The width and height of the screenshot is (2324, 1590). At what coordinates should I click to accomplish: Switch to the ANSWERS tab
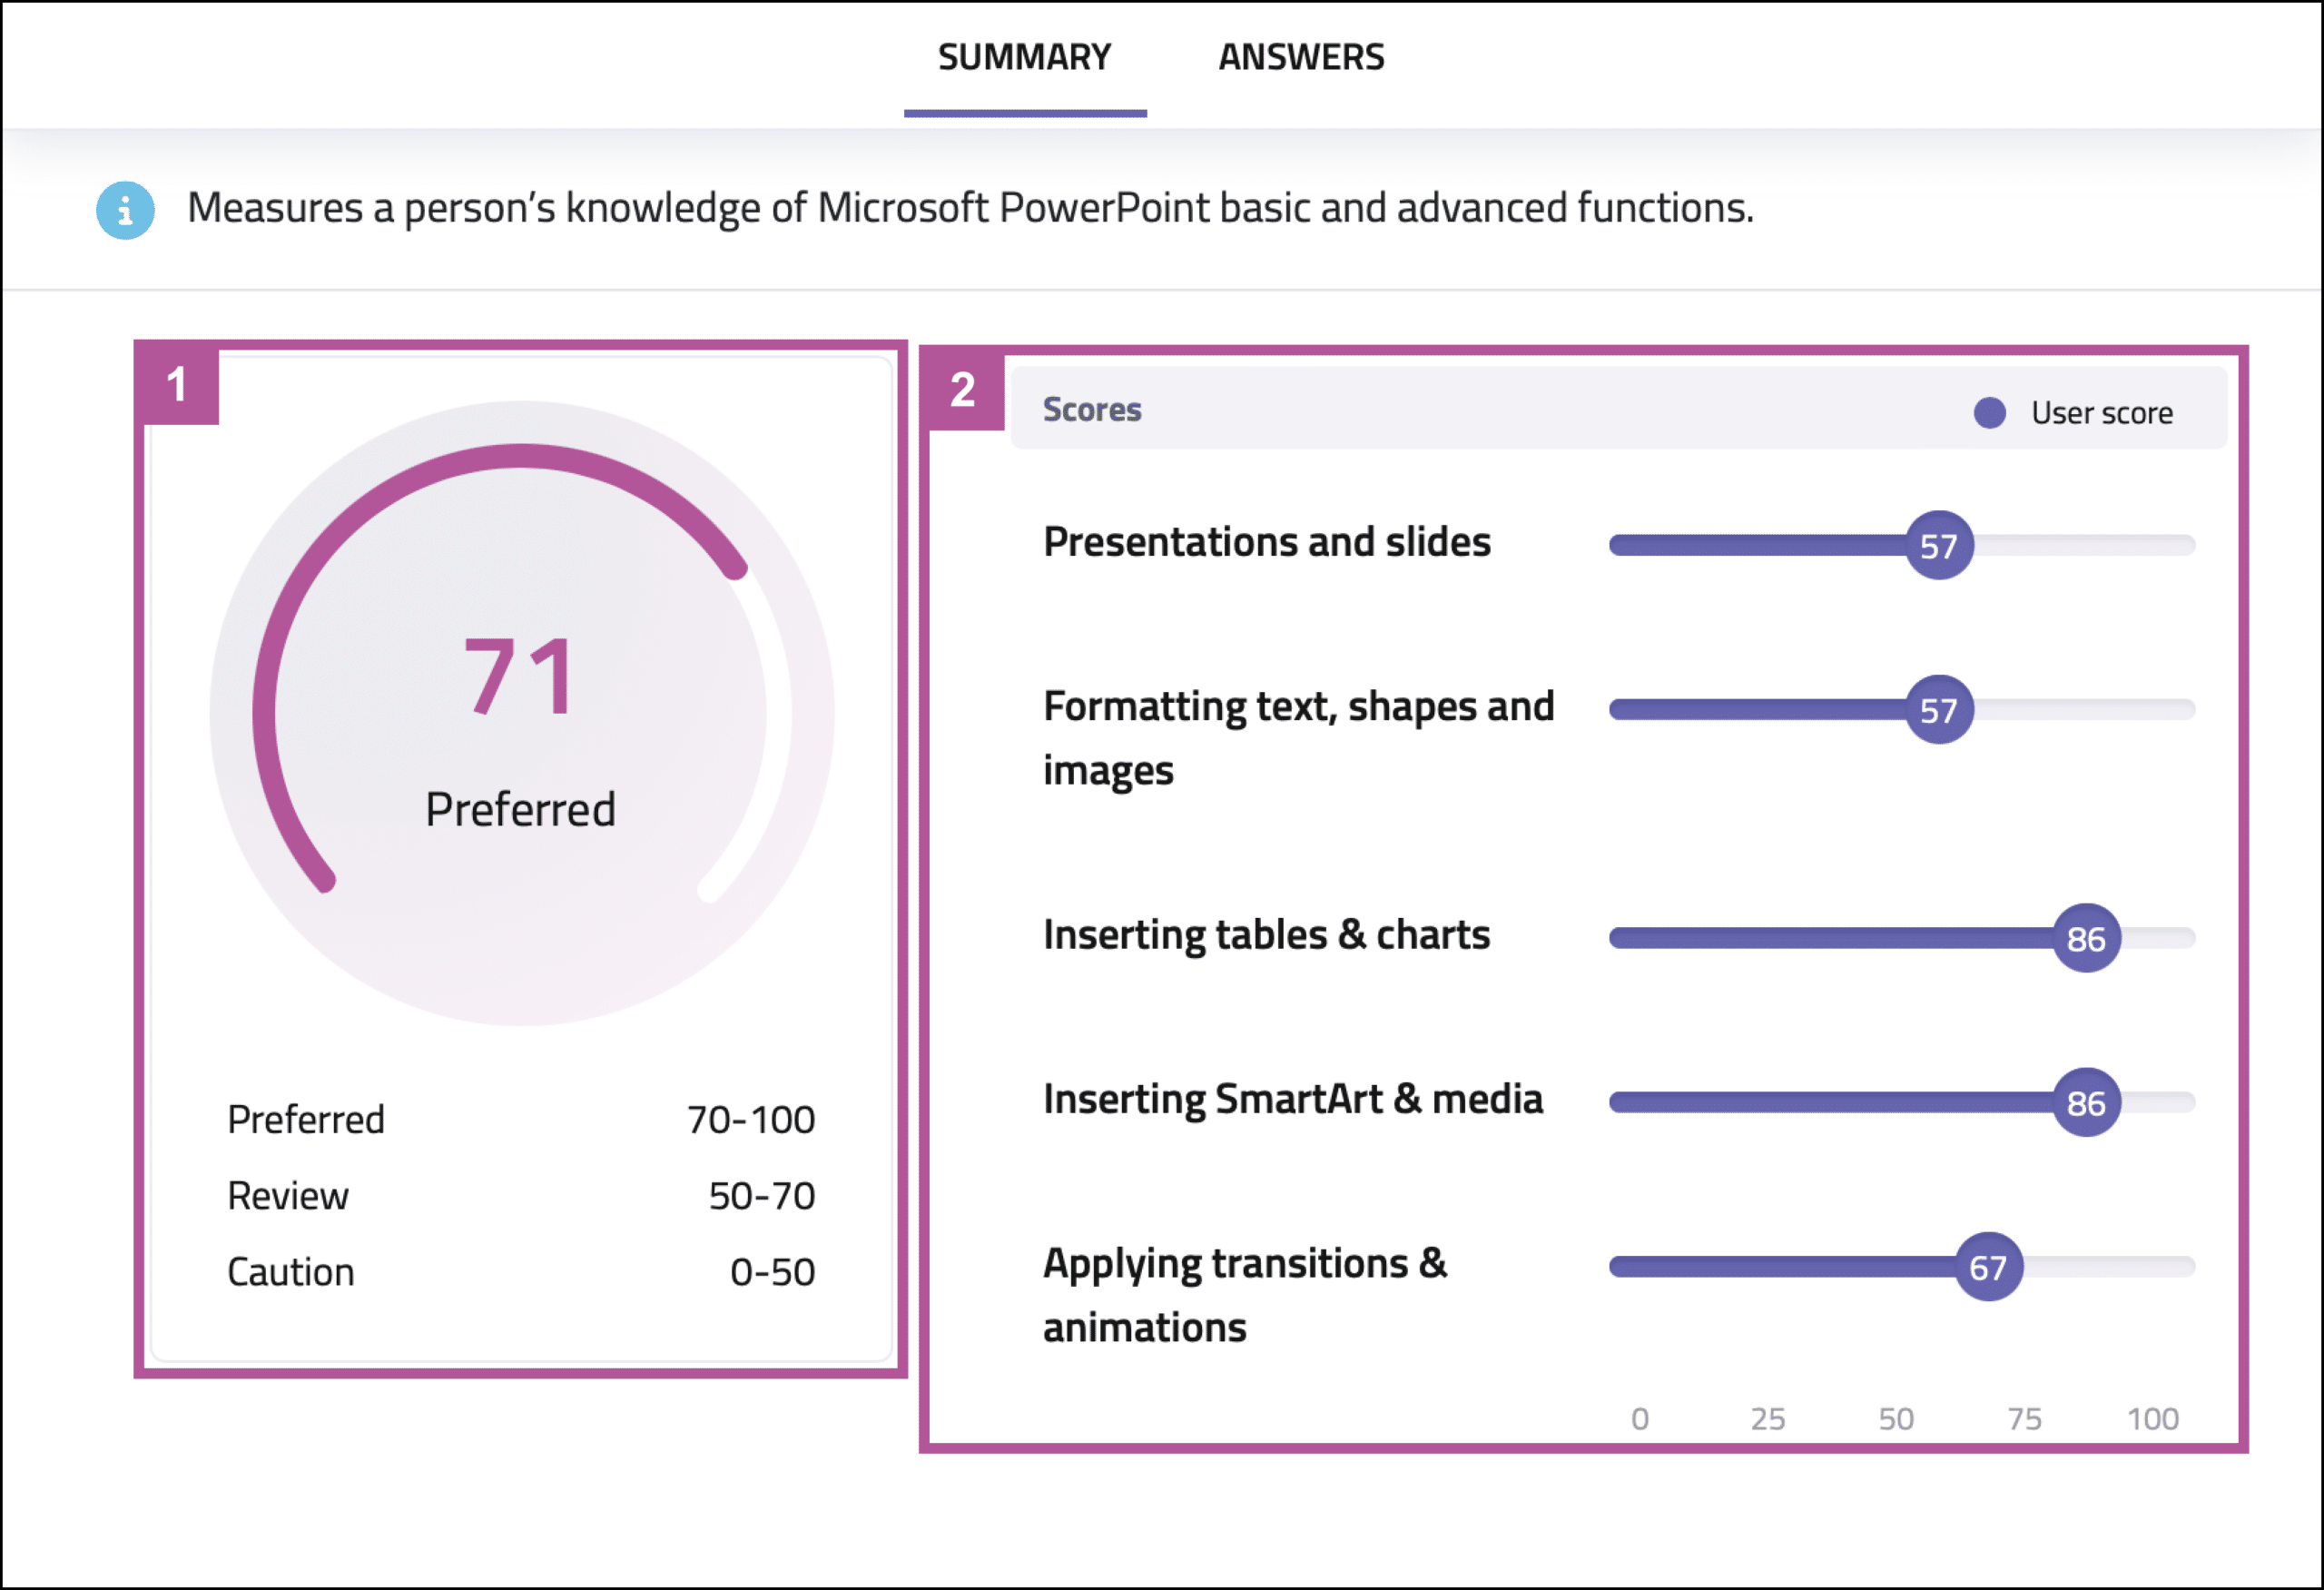(x=1301, y=57)
